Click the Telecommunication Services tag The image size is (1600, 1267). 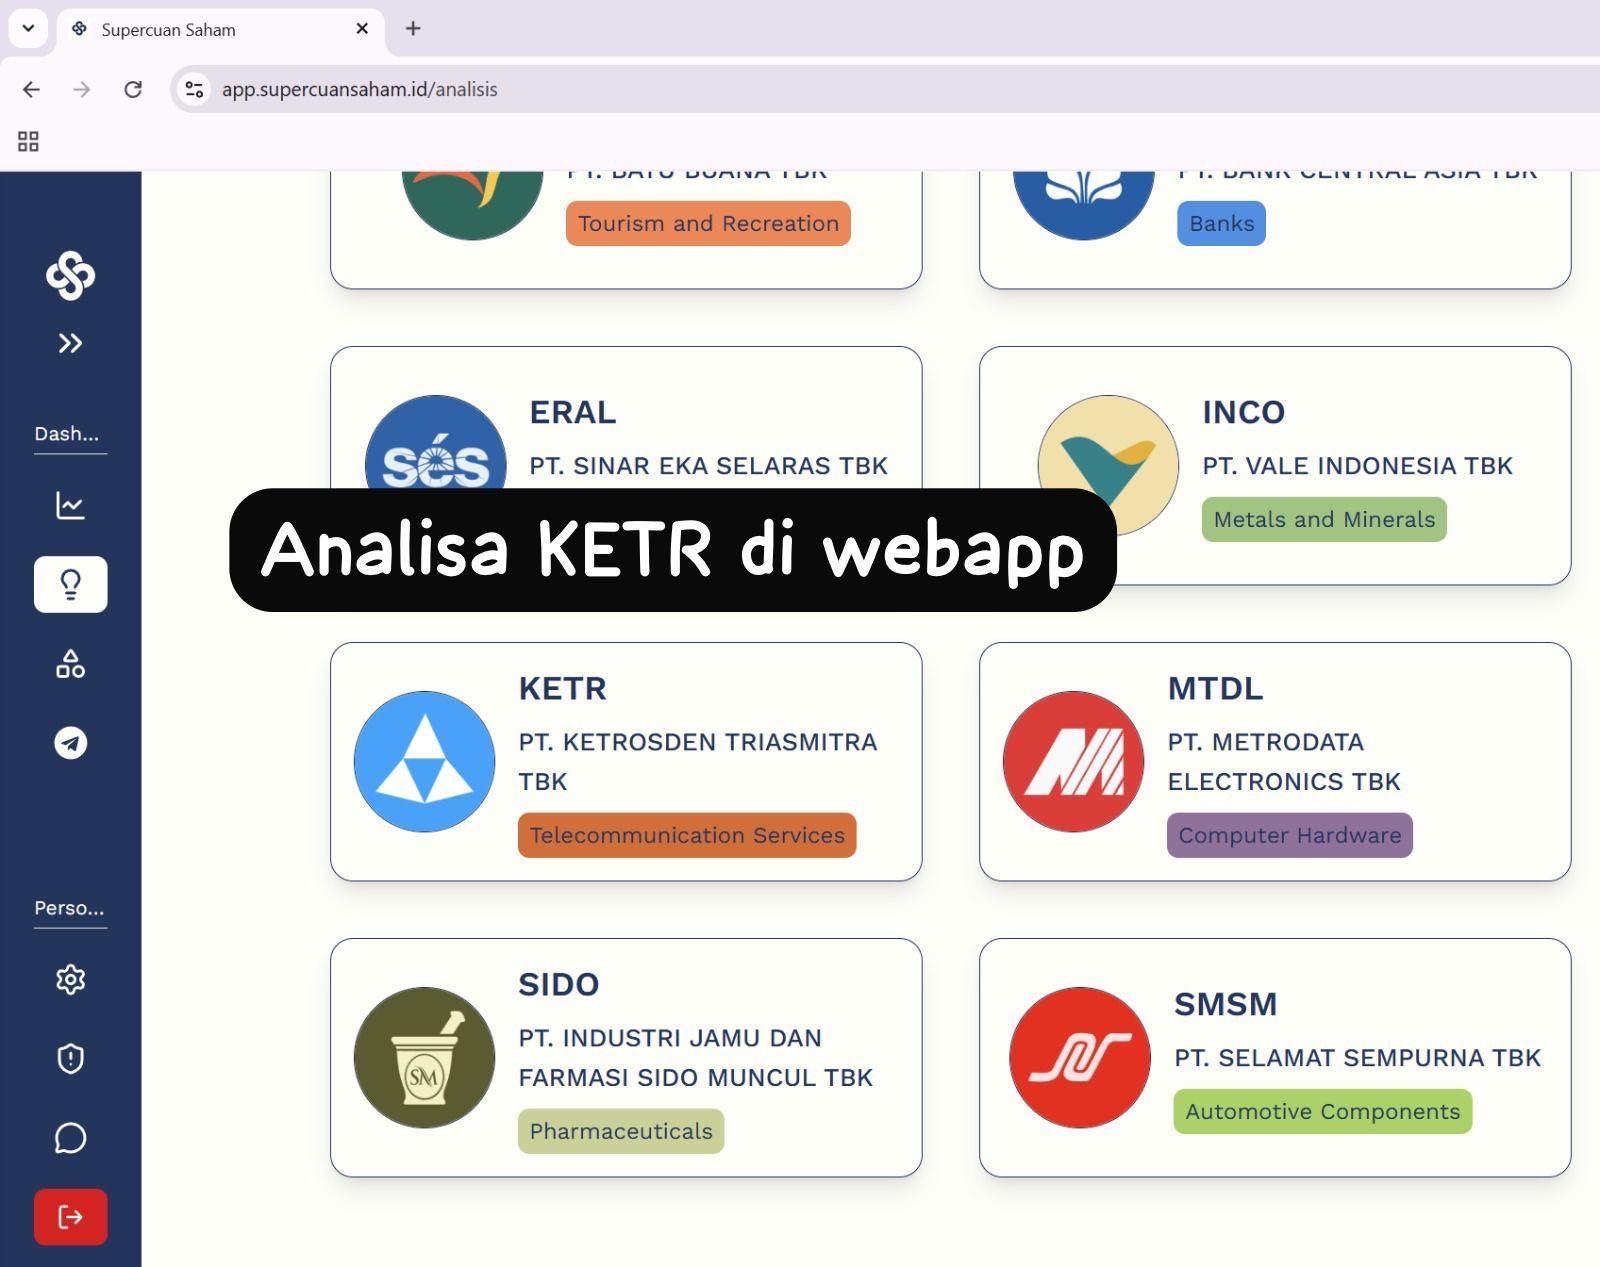click(x=687, y=835)
